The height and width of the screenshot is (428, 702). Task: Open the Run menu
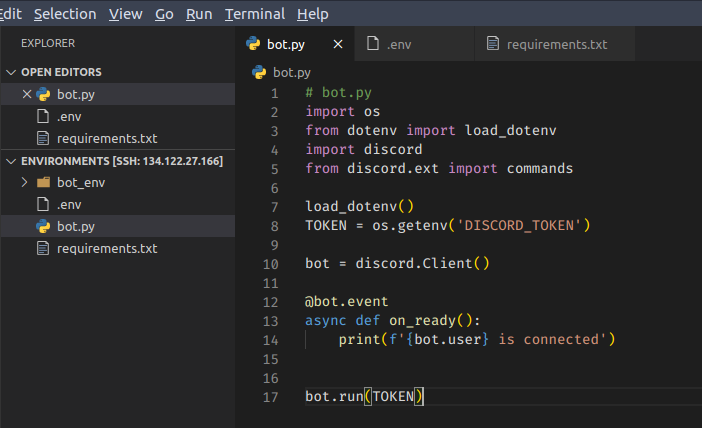[x=199, y=14]
